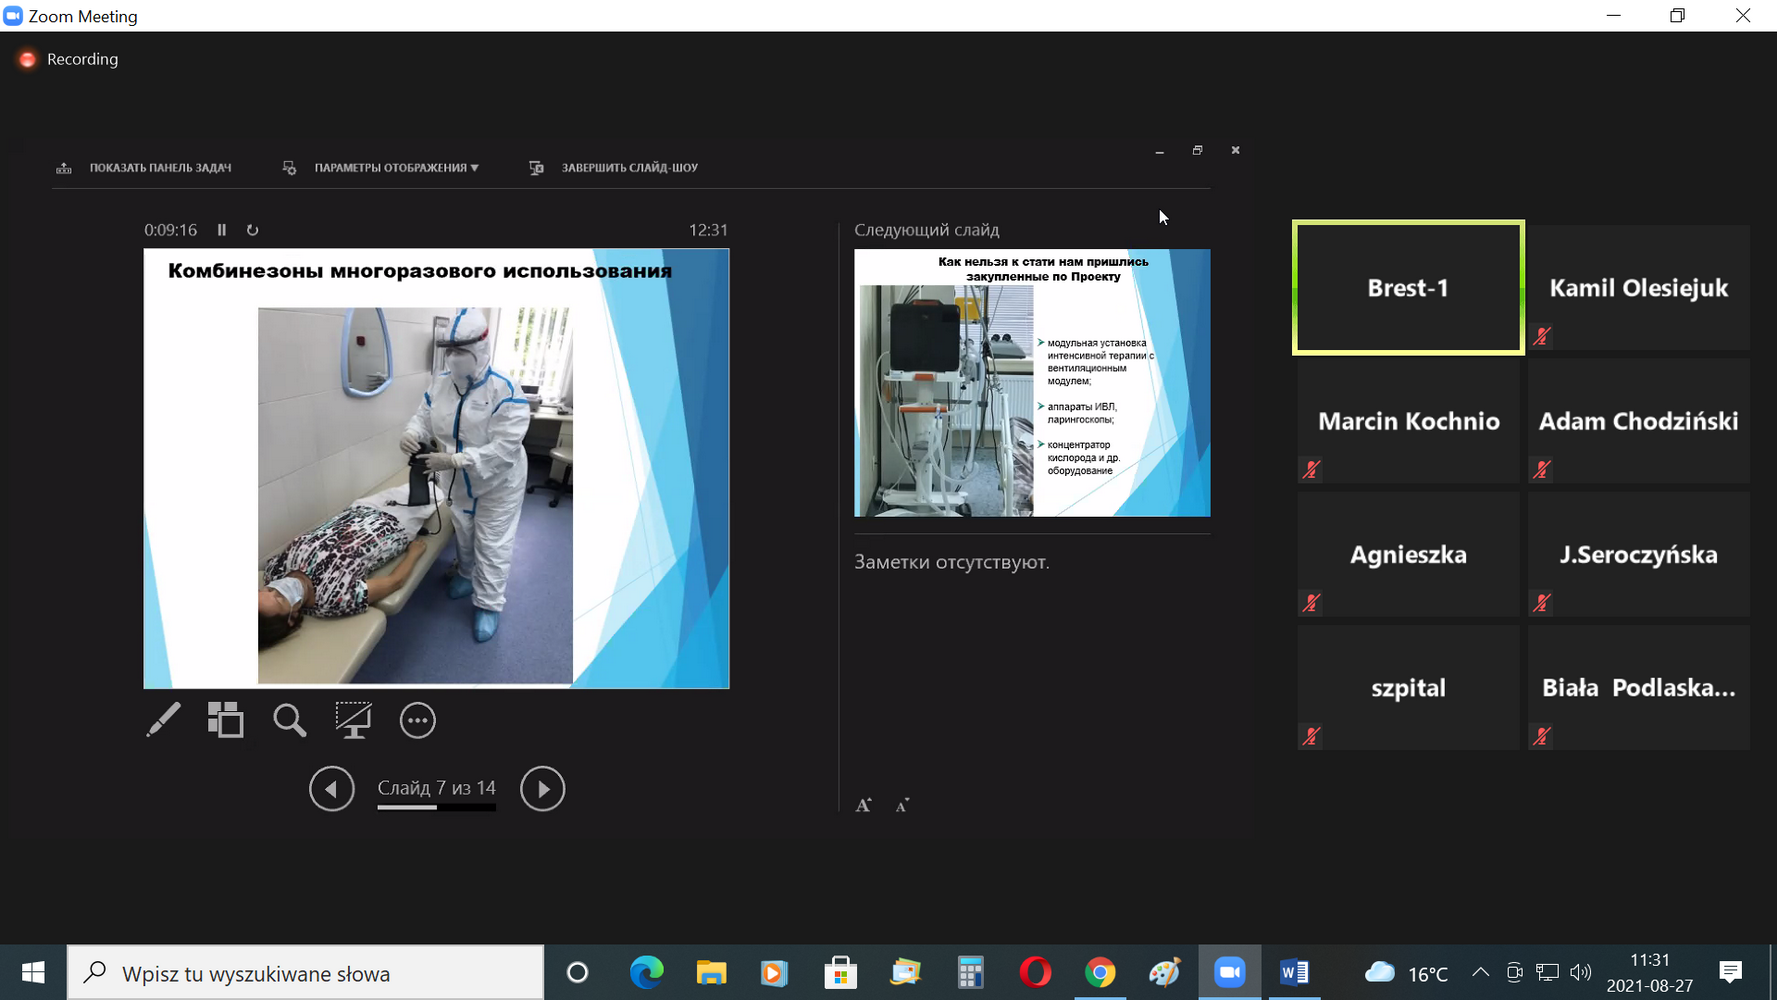1777x1000 pixels.
Task: Open Word from the Windows taskbar
Action: click(1294, 972)
